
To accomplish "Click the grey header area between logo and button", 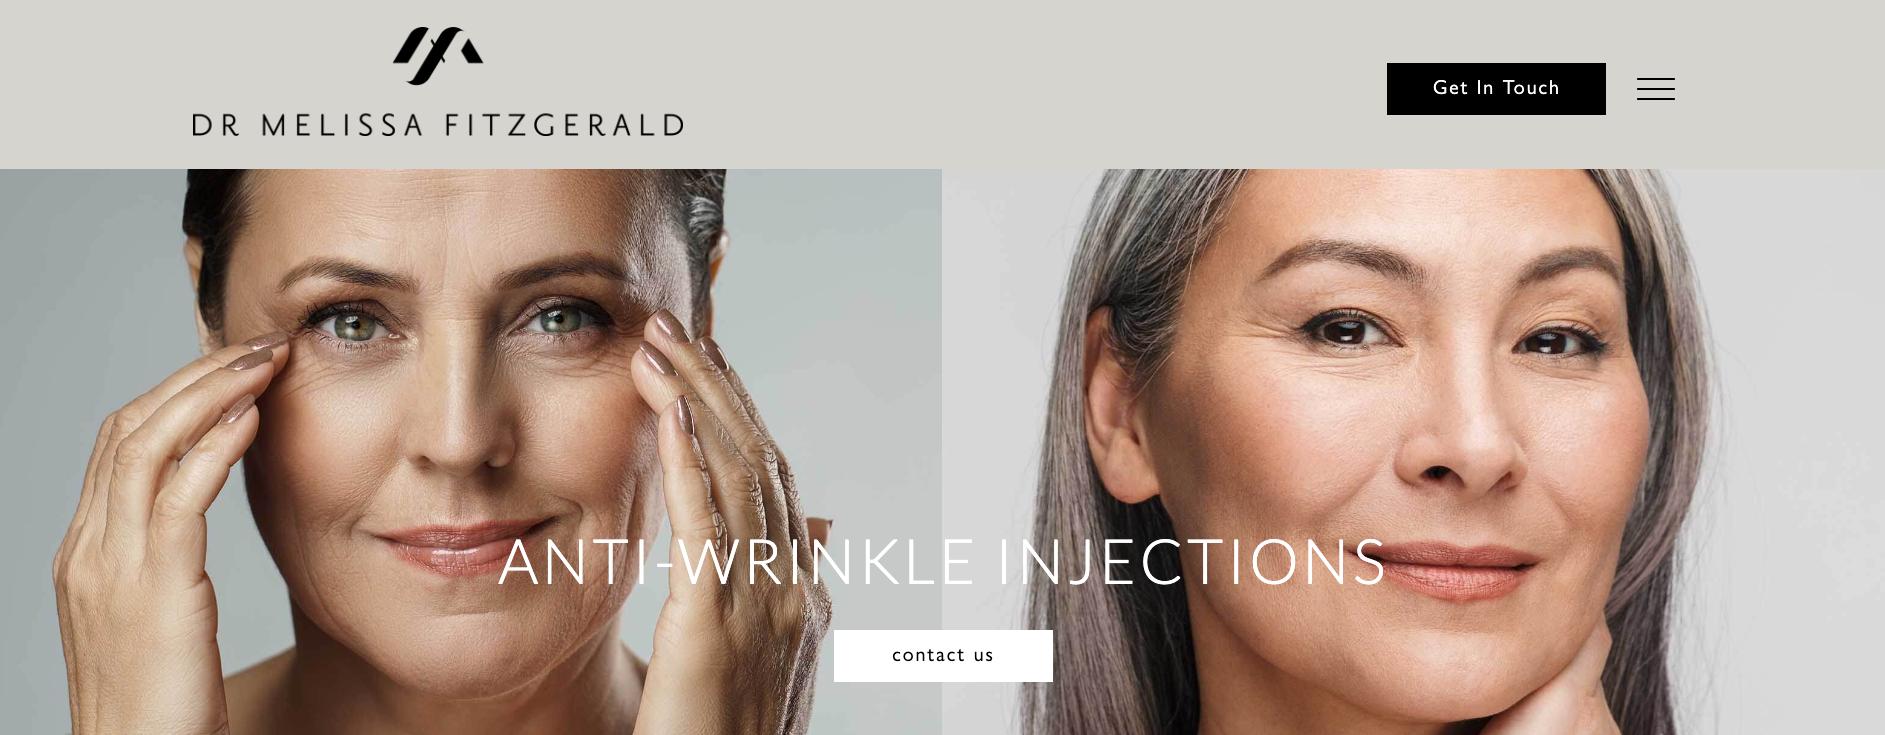I will coord(1035,85).
